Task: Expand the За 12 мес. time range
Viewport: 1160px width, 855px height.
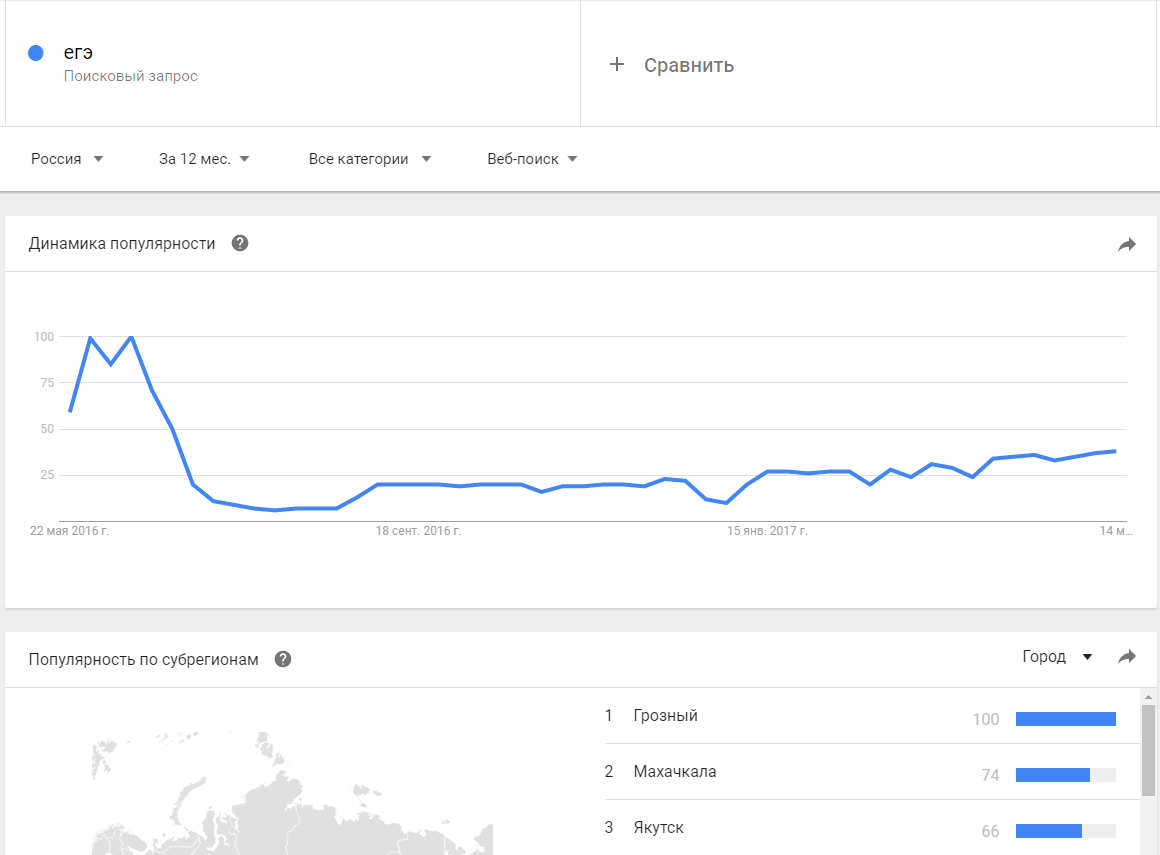Action: tap(204, 159)
